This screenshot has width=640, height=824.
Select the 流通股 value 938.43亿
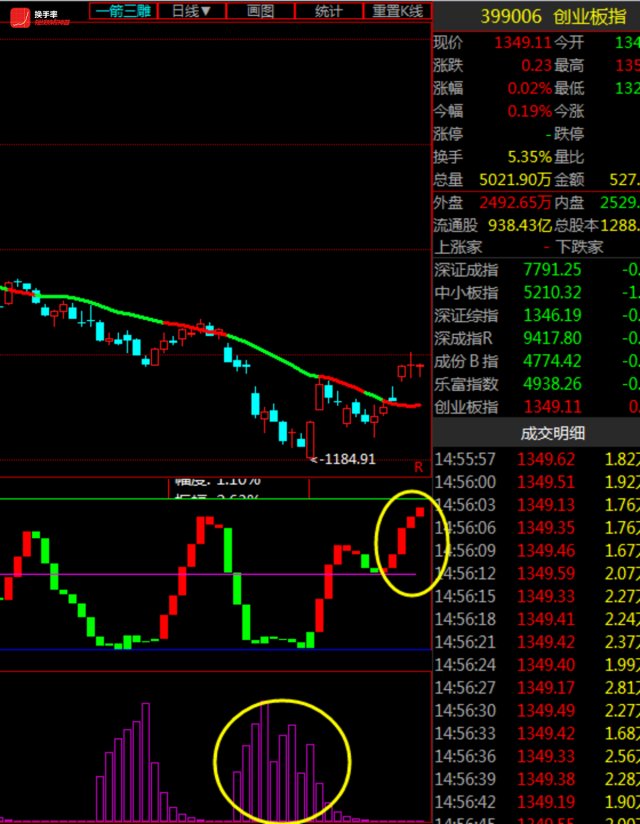[x=520, y=225]
